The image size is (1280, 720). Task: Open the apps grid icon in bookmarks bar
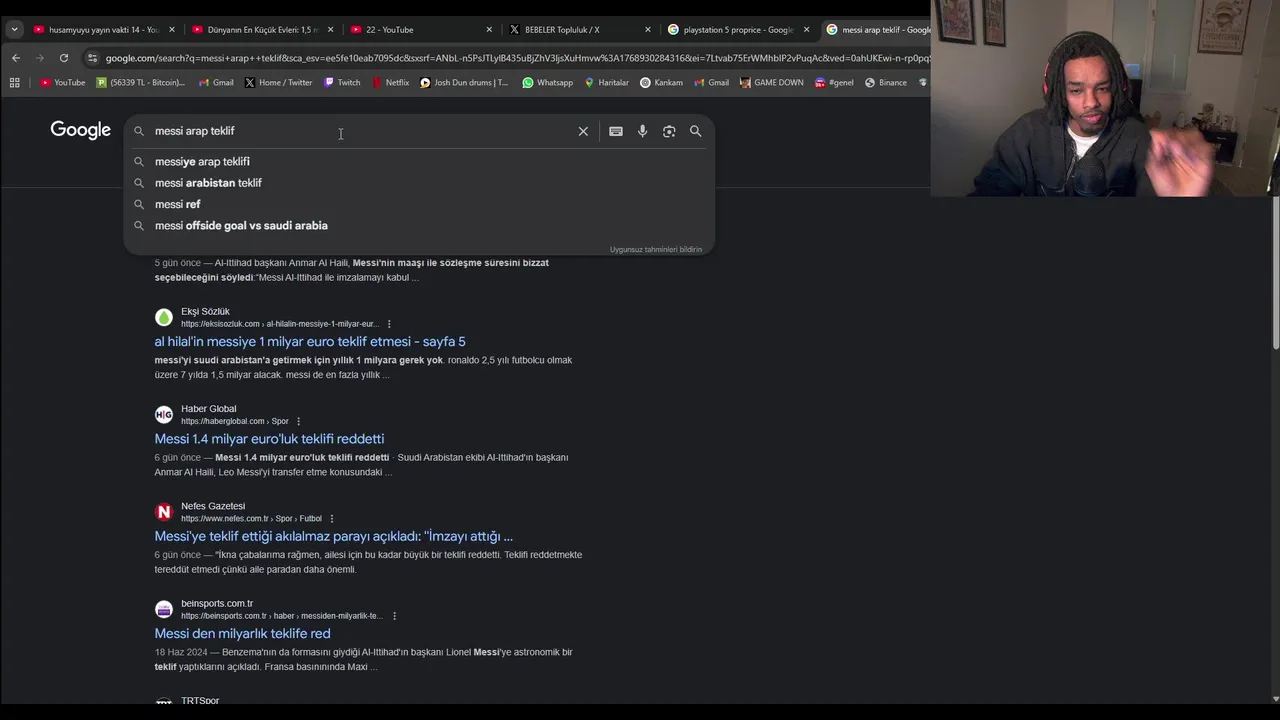coord(14,83)
